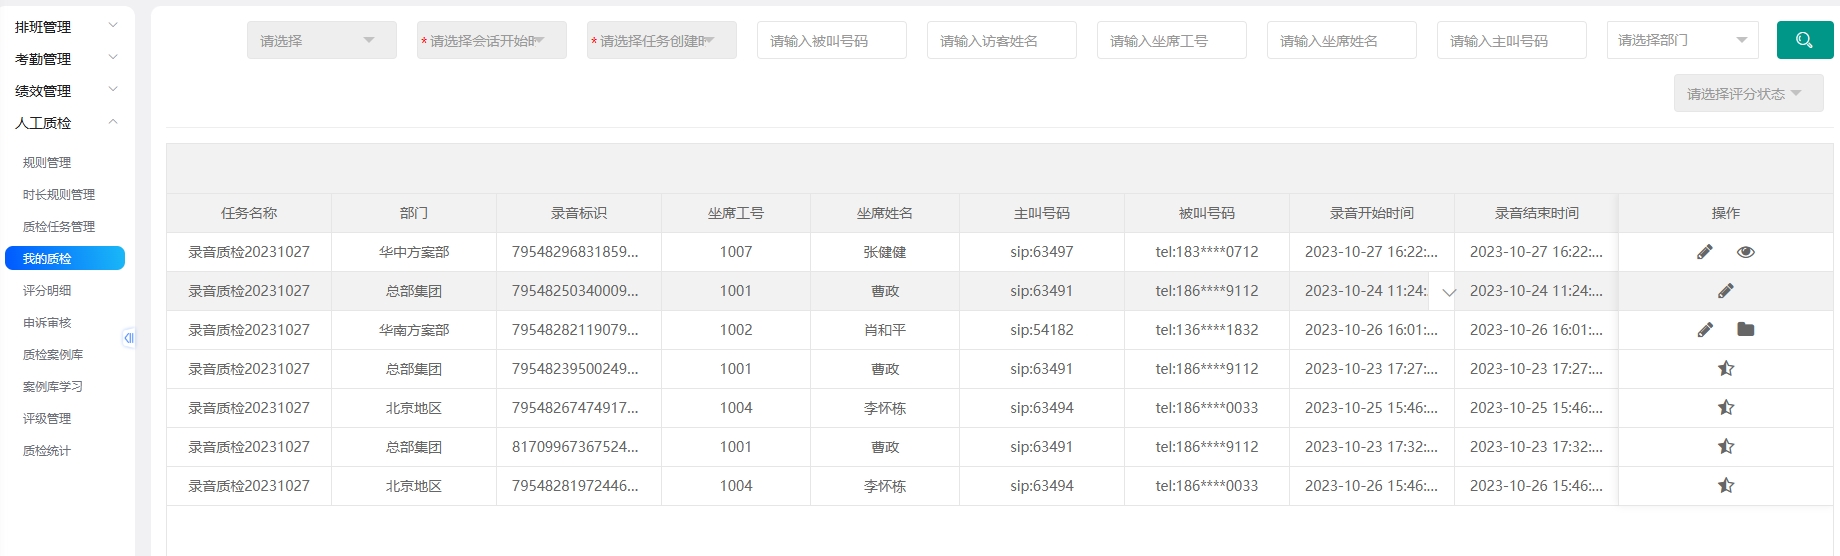Open the 请选择部门 department dropdown
The height and width of the screenshot is (556, 1840).
[1682, 41]
